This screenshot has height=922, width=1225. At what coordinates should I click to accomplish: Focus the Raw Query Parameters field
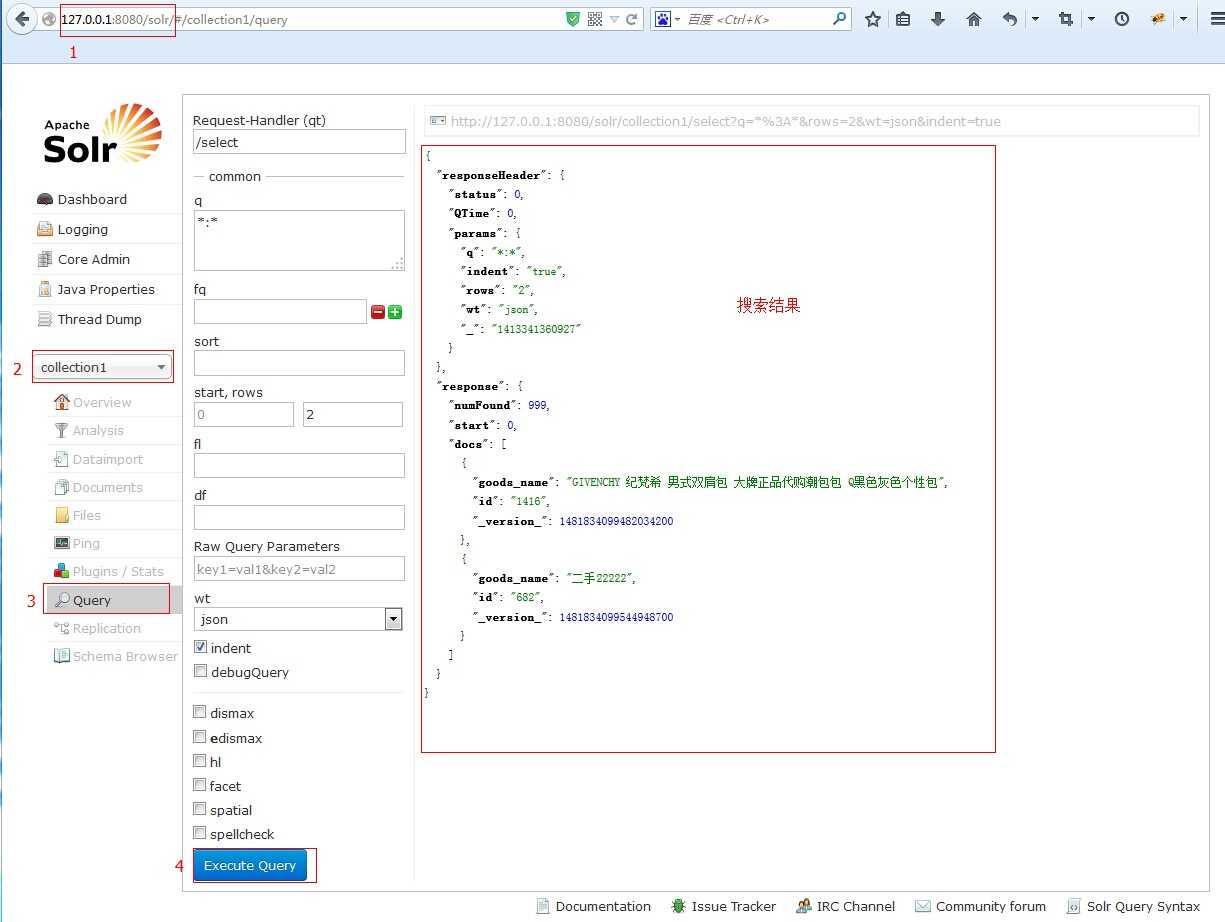point(299,569)
